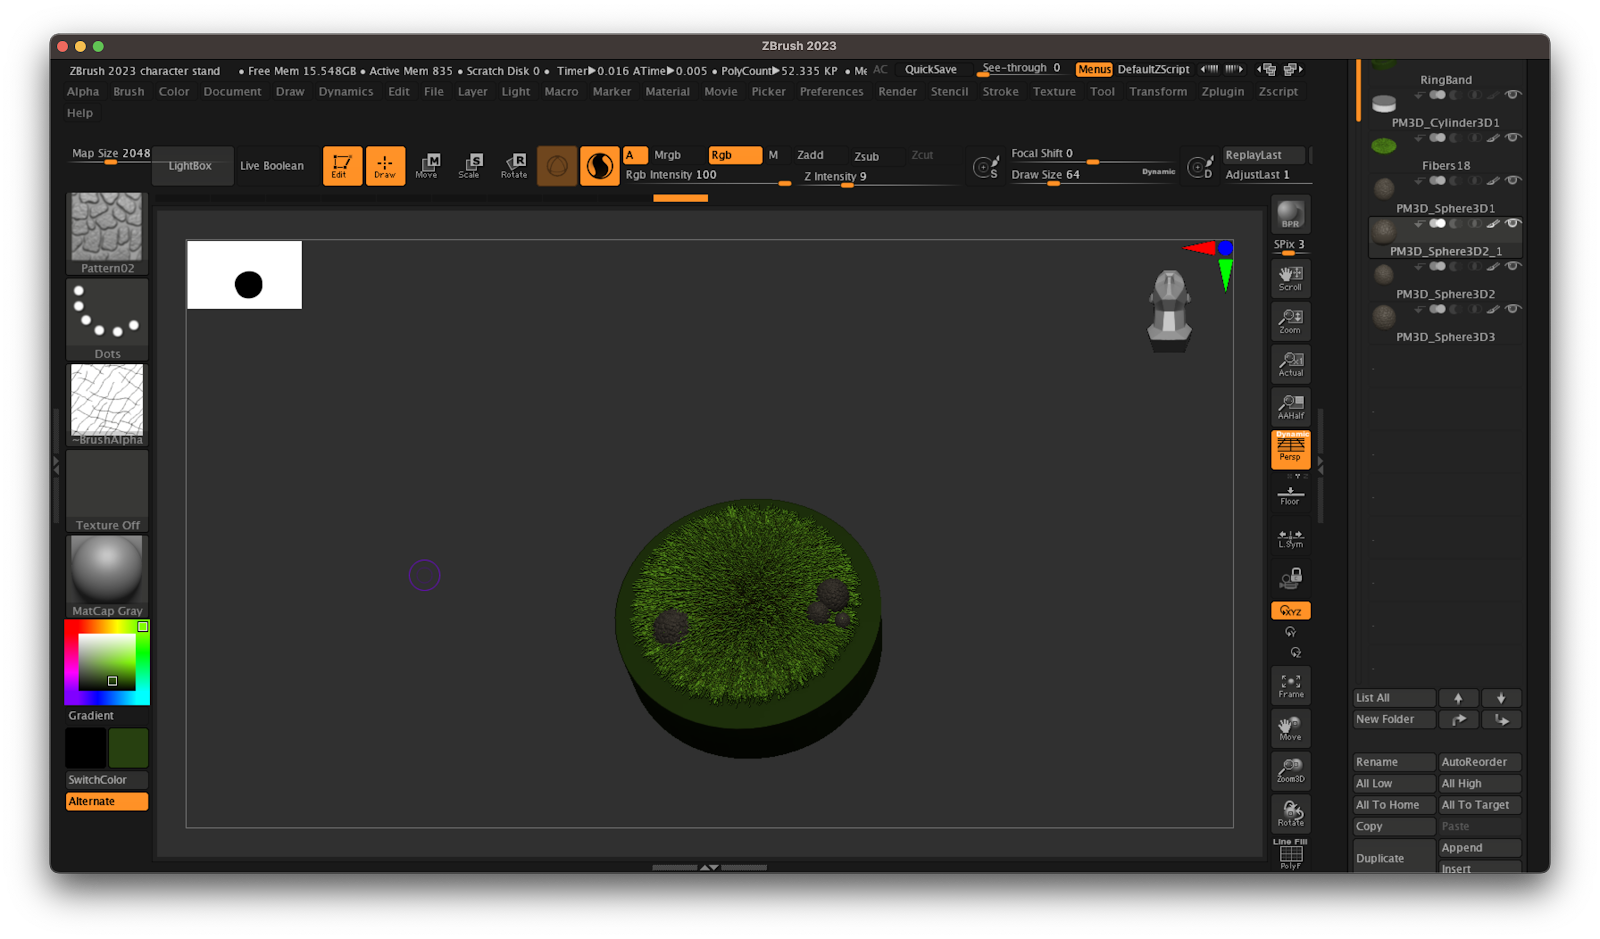Click the half-sphere material icon beside Mrgb
Viewport: 1600px width, 939px height.
600,166
